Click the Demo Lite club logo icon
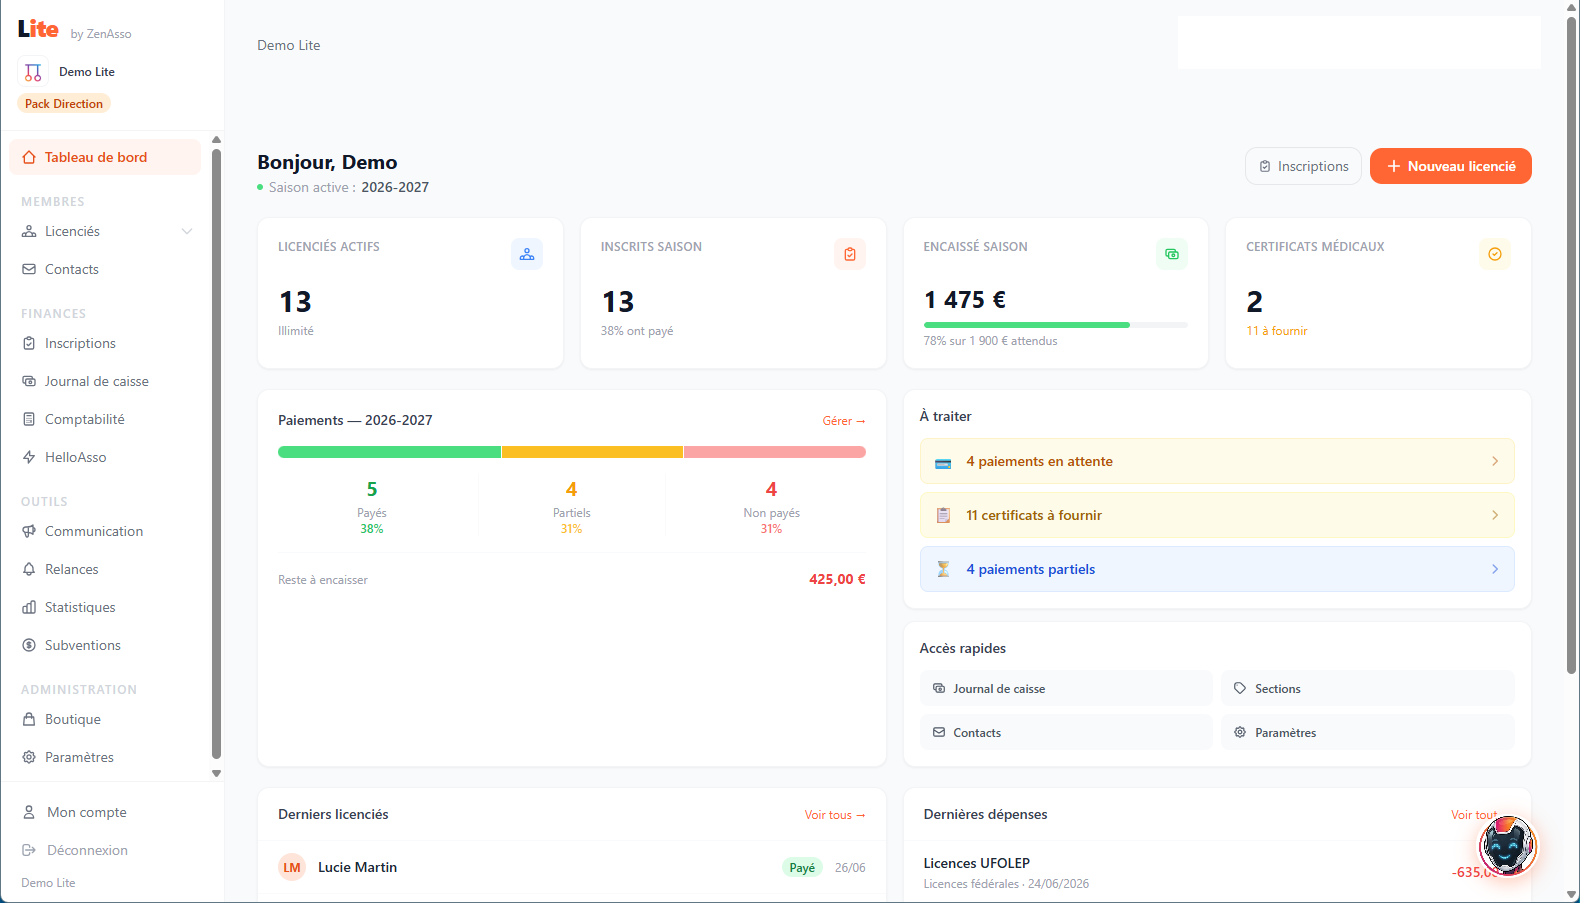 [33, 72]
